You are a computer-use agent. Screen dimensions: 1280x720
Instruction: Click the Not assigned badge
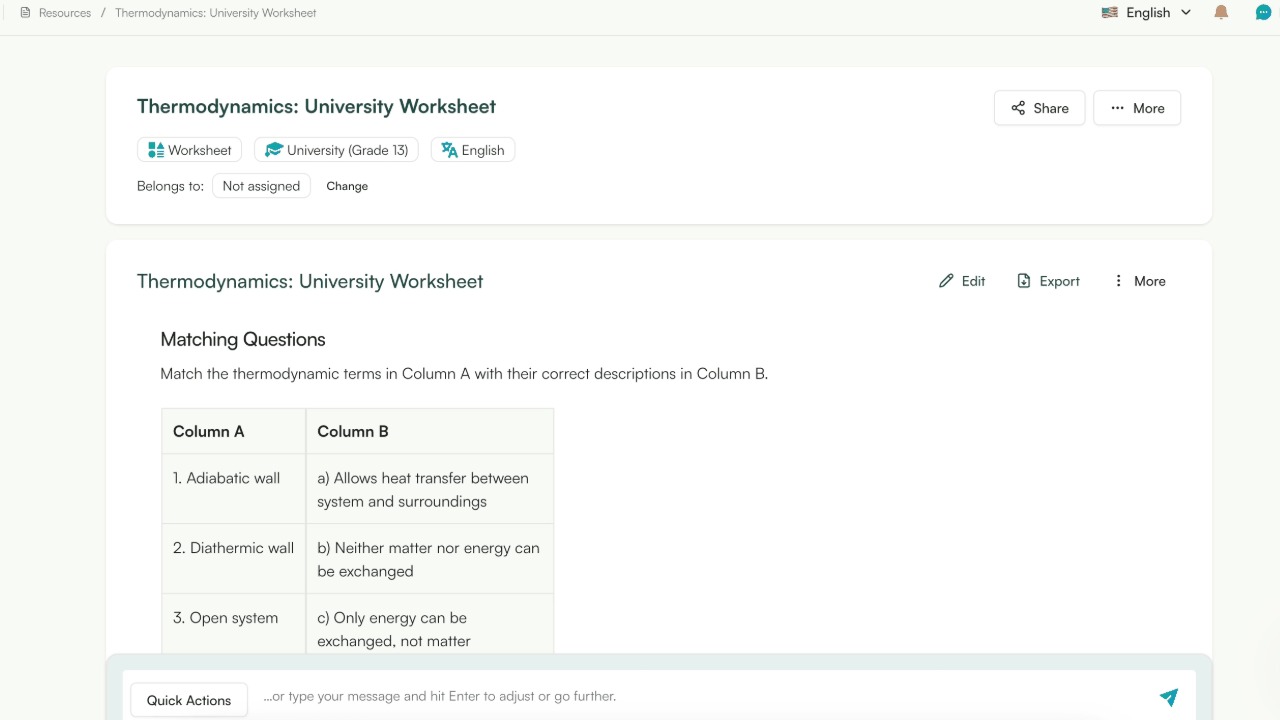pyautogui.click(x=261, y=185)
